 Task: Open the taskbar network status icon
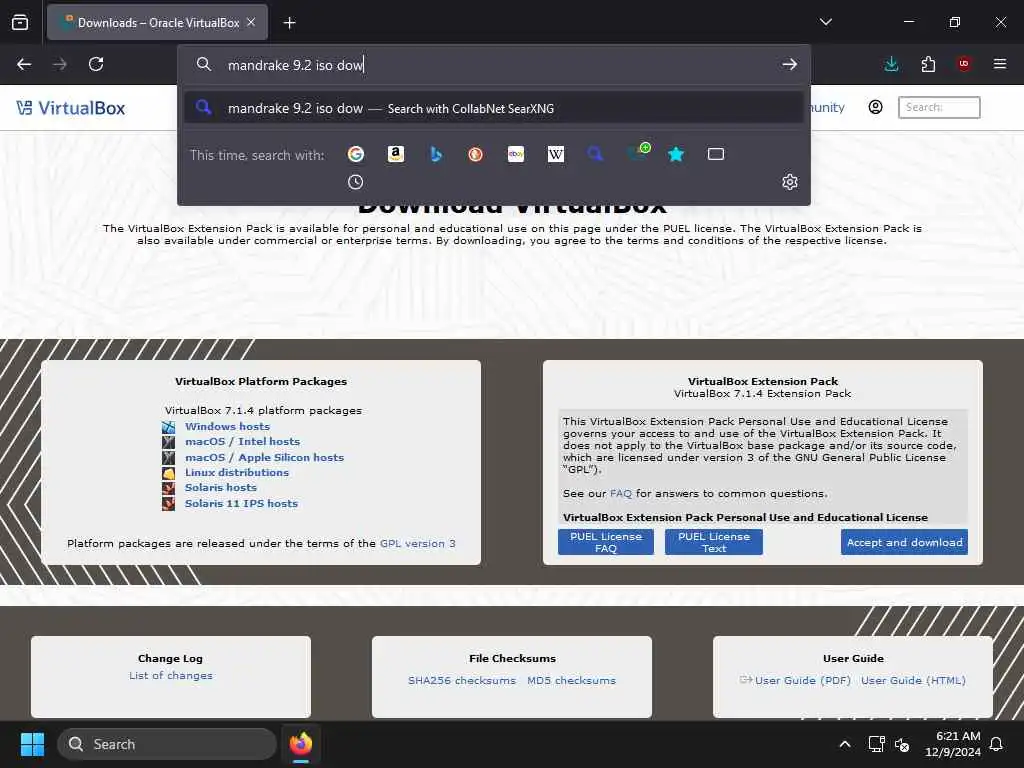coord(876,744)
